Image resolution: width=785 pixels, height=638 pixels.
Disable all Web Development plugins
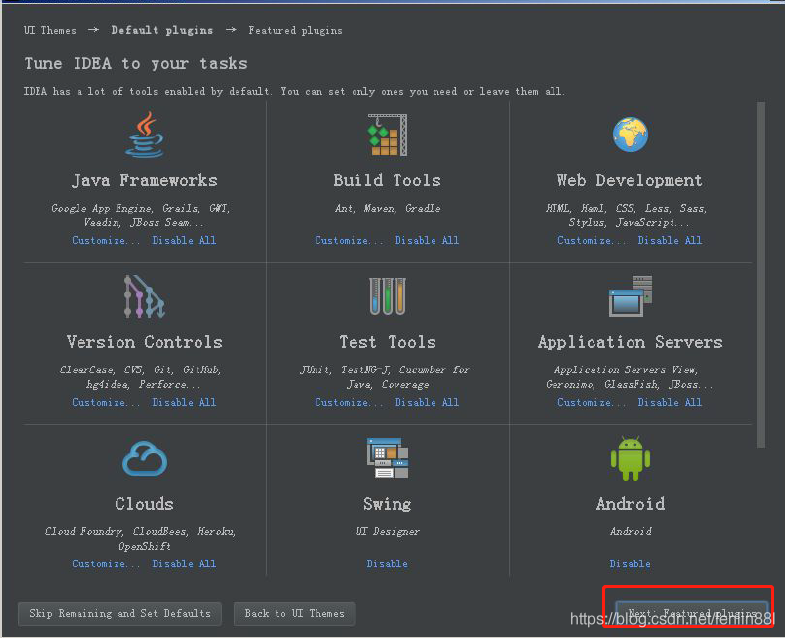click(670, 240)
